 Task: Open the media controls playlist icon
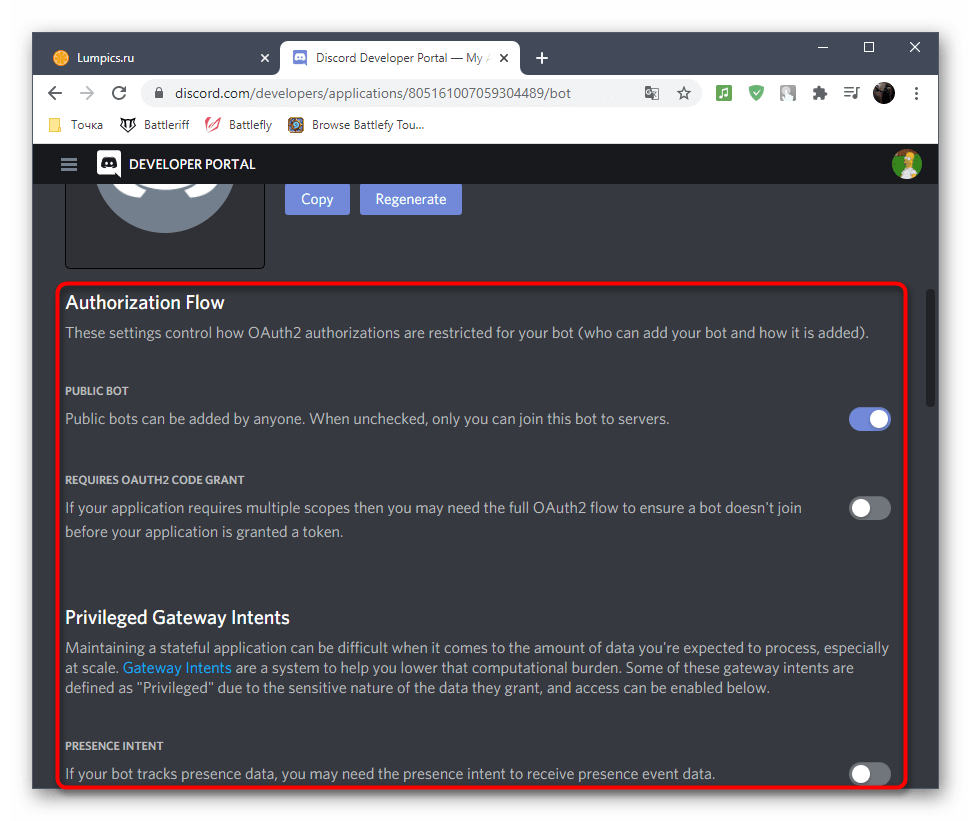click(851, 93)
